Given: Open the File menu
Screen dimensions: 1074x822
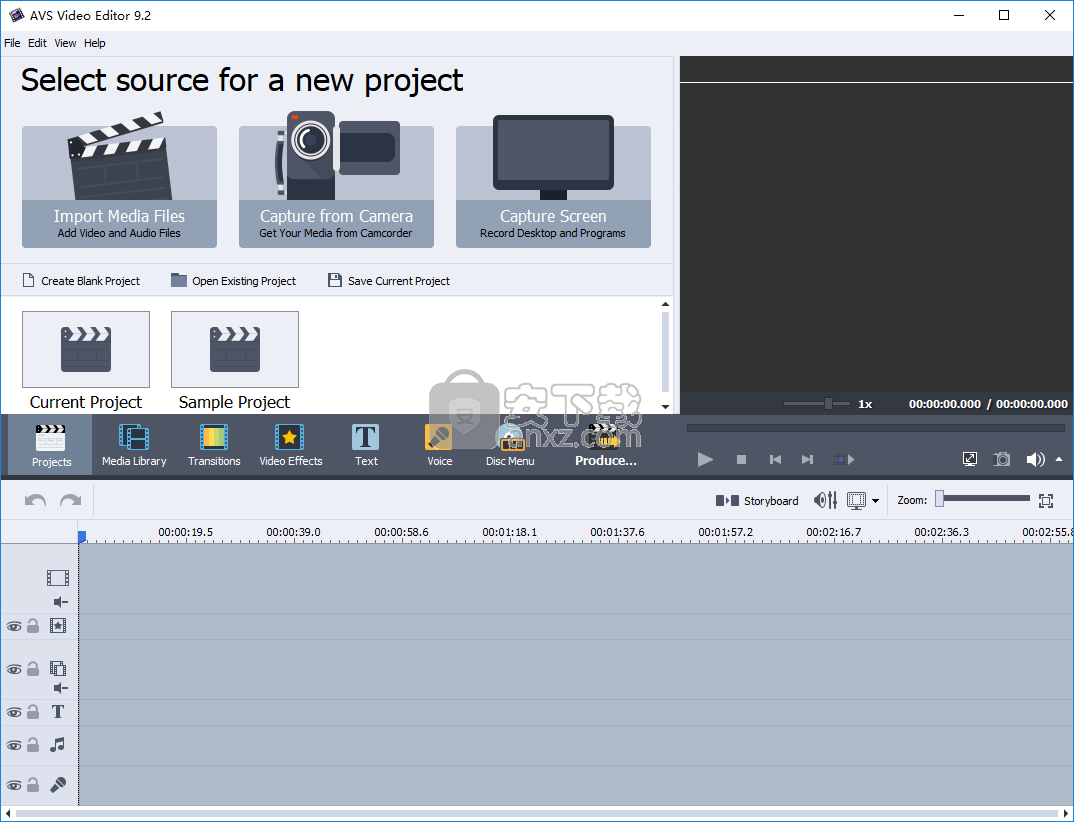Looking at the screenshot, I should click(12, 43).
